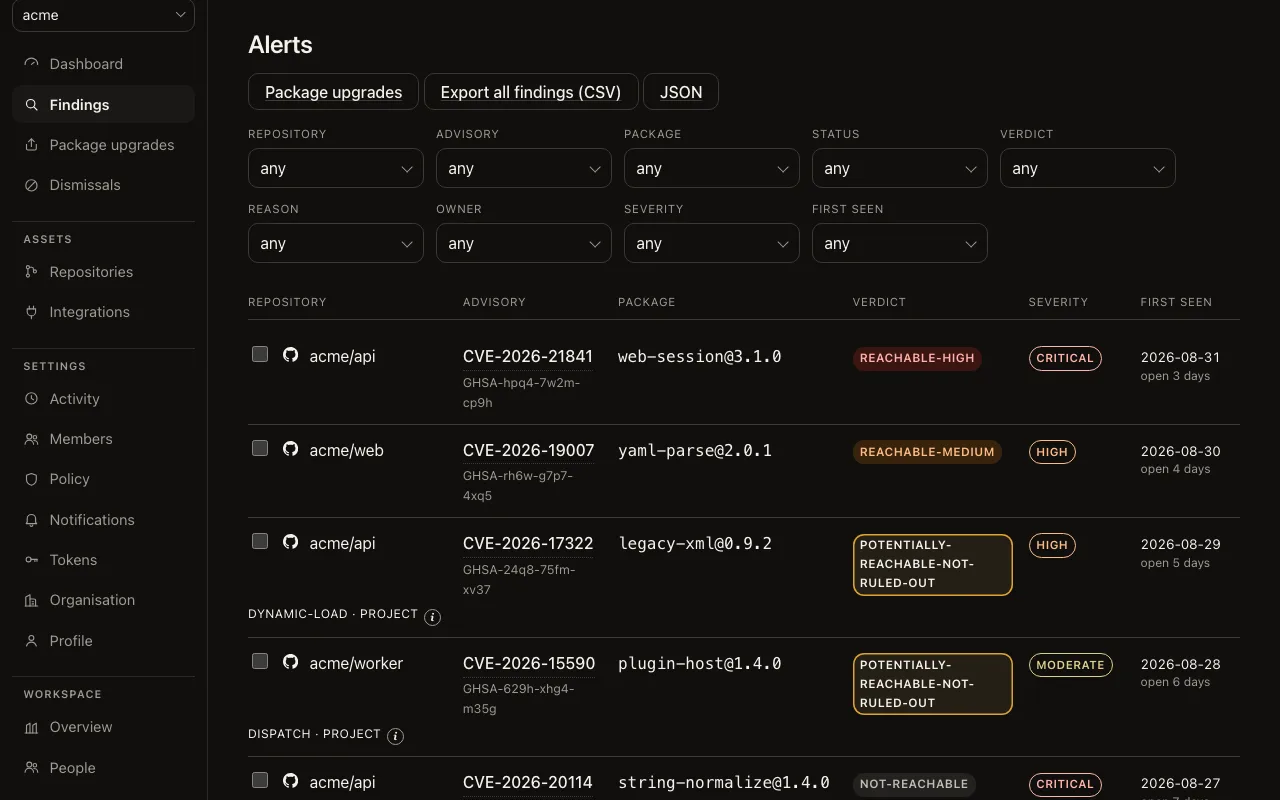1280x800 pixels.
Task: Click GitHub icon in string-normalize row
Action: (x=290, y=781)
